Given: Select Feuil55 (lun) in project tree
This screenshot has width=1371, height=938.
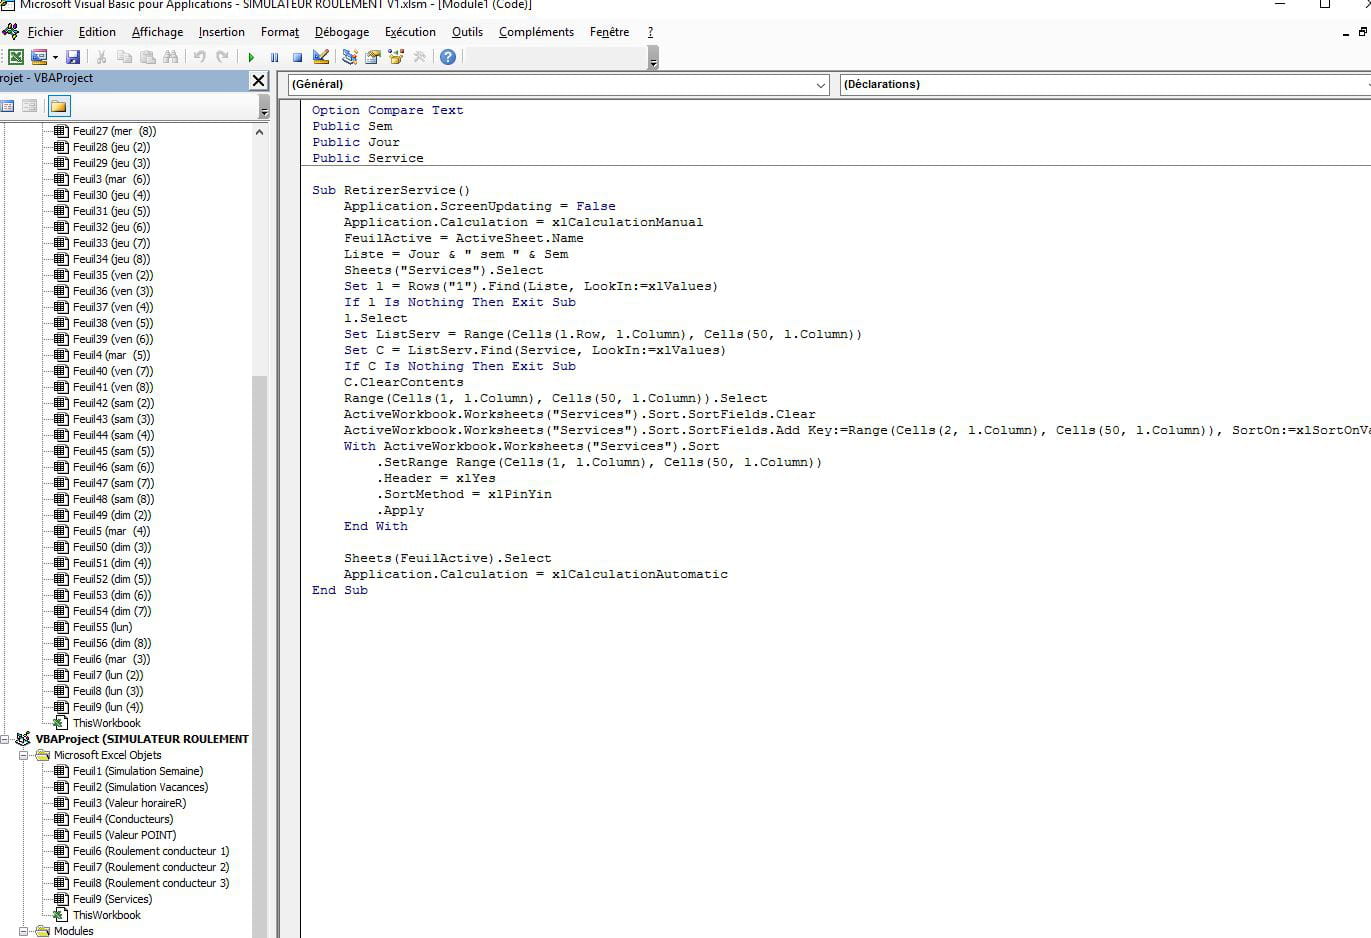Looking at the screenshot, I should pyautogui.click(x=102, y=627).
